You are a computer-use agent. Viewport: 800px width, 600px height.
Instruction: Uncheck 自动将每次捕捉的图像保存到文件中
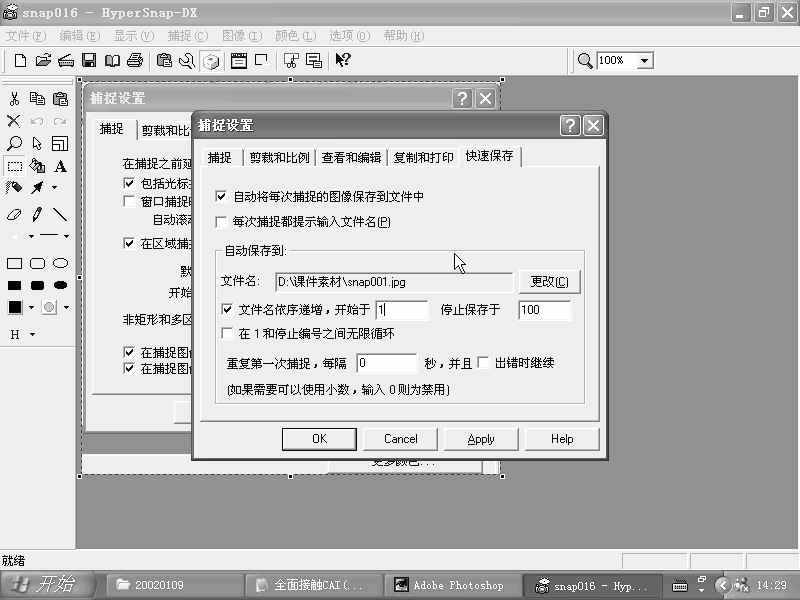click(x=222, y=196)
